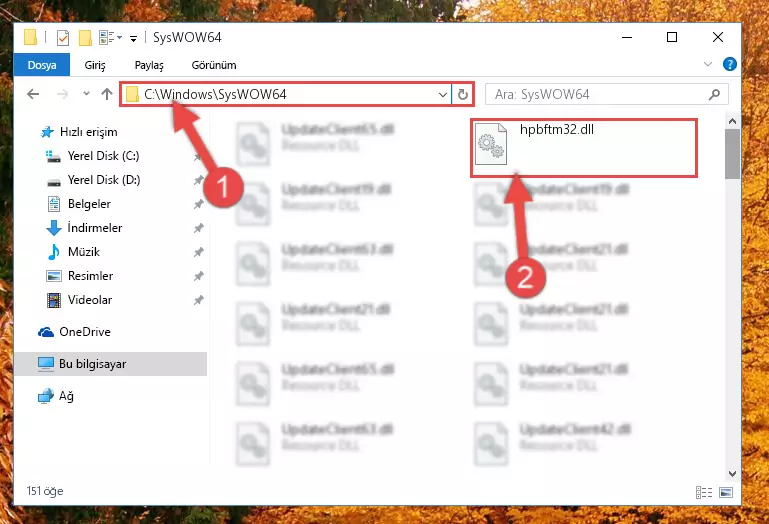The width and height of the screenshot is (769, 524).
Task: Switch to the Giriş ribbon tab
Action: 95,65
